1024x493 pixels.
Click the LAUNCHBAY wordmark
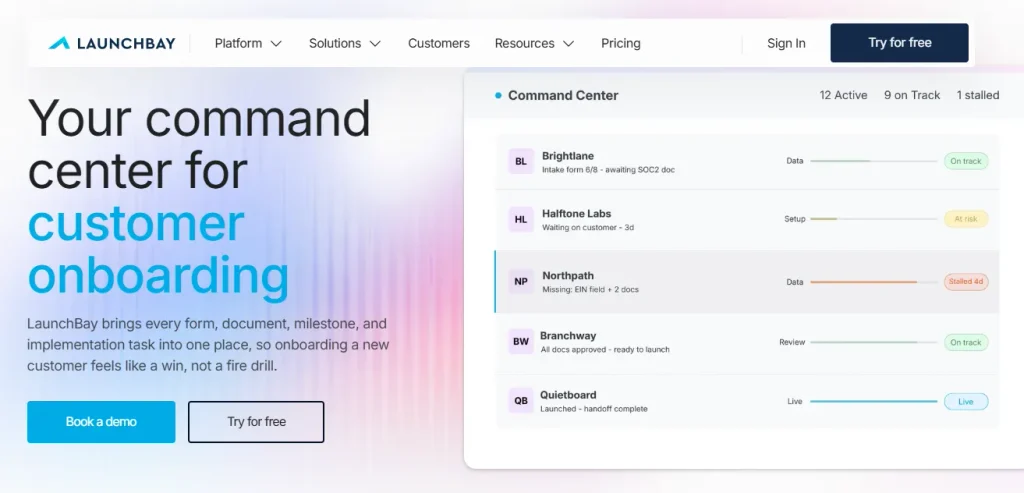coord(126,44)
